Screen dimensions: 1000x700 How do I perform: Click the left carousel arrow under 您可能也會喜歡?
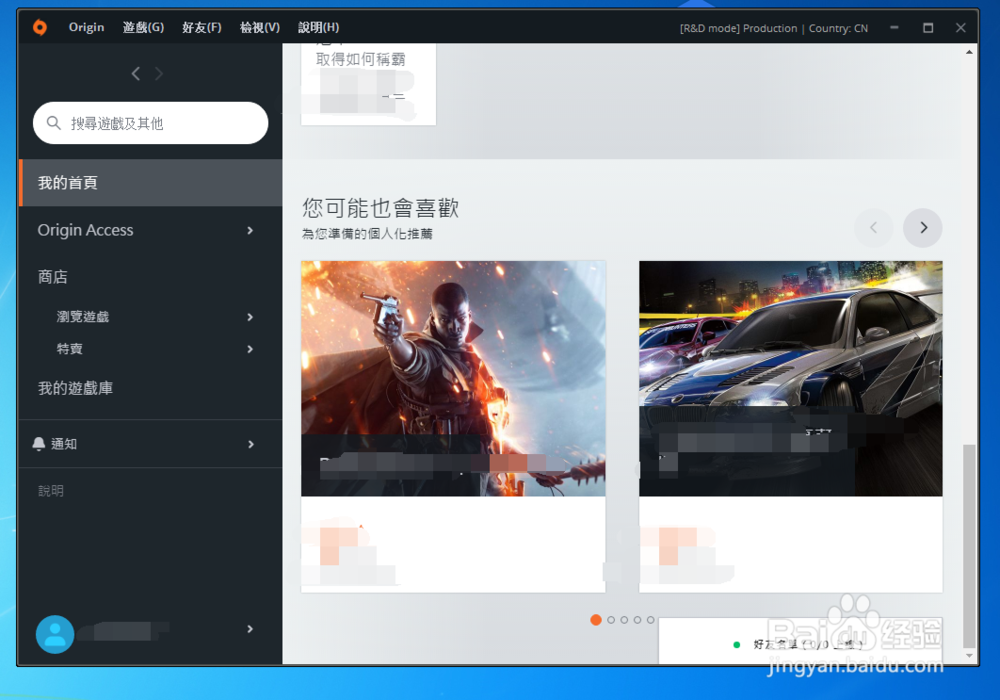(873, 228)
